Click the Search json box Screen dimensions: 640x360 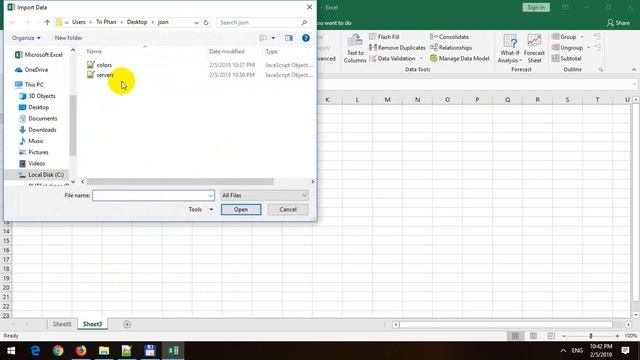[x=263, y=22]
